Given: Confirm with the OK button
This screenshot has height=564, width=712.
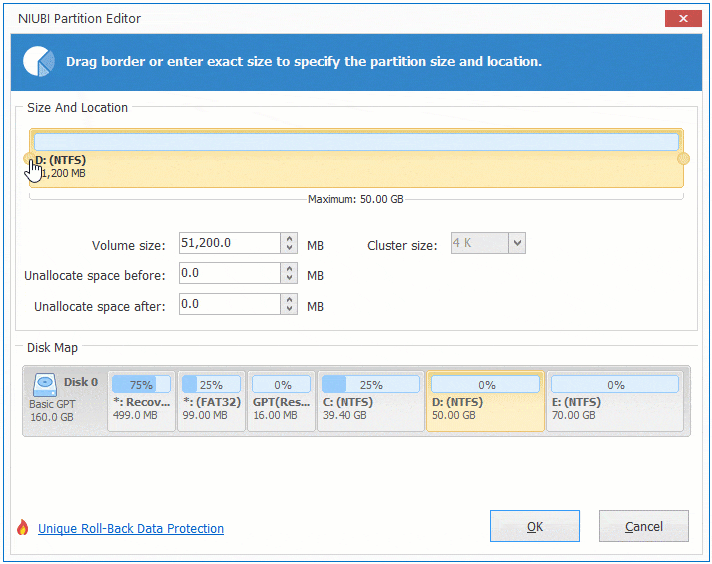Looking at the screenshot, I should 534,526.
